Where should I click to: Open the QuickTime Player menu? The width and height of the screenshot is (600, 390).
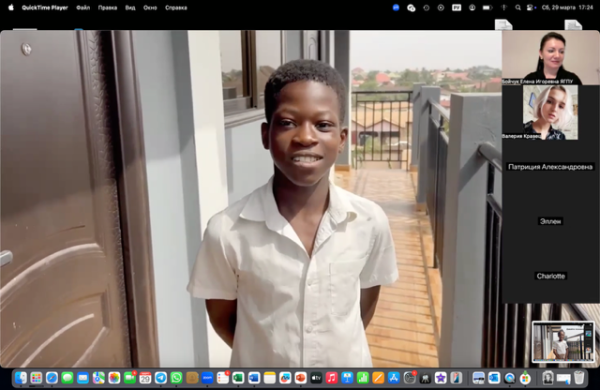[45, 8]
